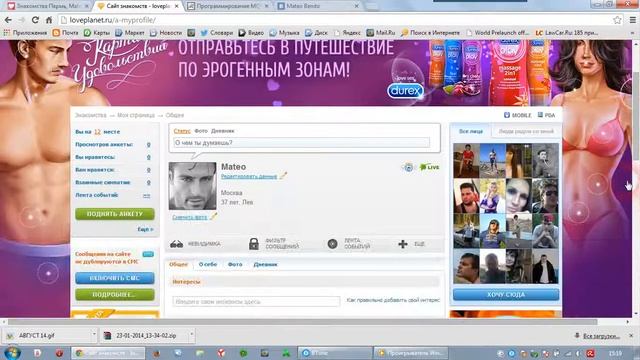Select the Общее profile tab
Image resolution: width=640 pixels, height=360 pixels.
(x=178, y=264)
